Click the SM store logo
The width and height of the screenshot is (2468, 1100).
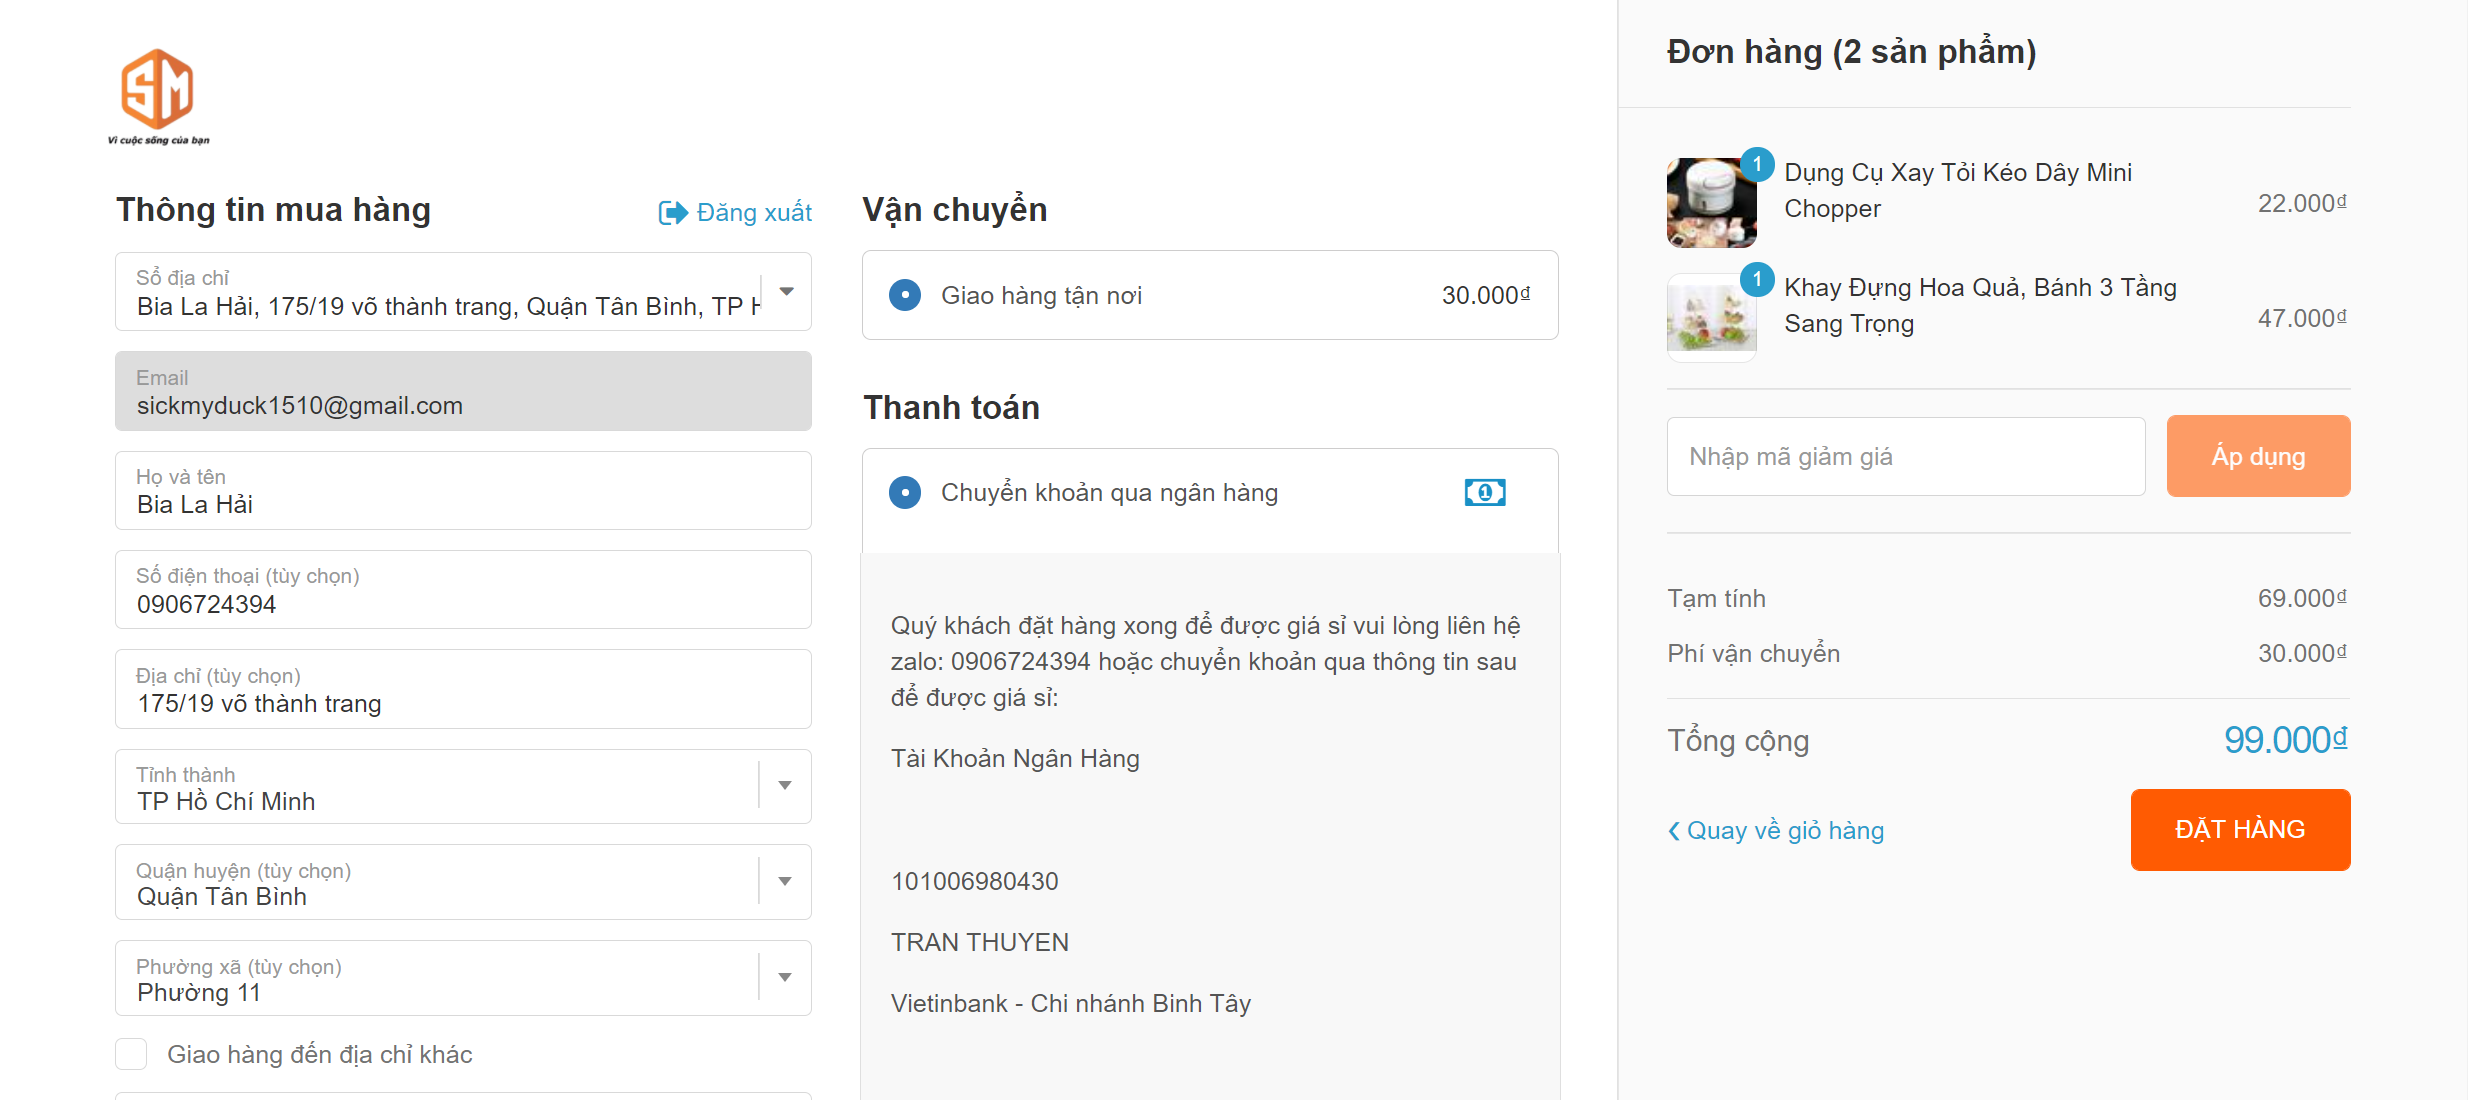pos(158,96)
